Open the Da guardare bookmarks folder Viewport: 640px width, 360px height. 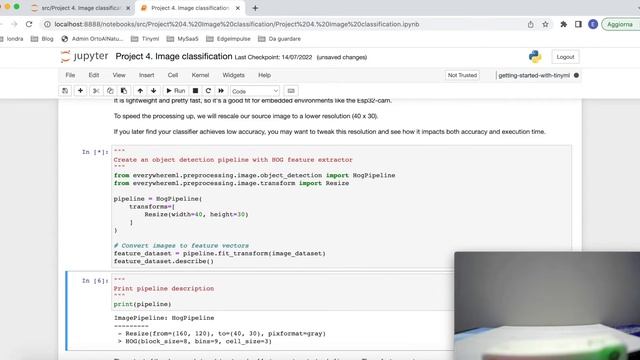point(280,39)
